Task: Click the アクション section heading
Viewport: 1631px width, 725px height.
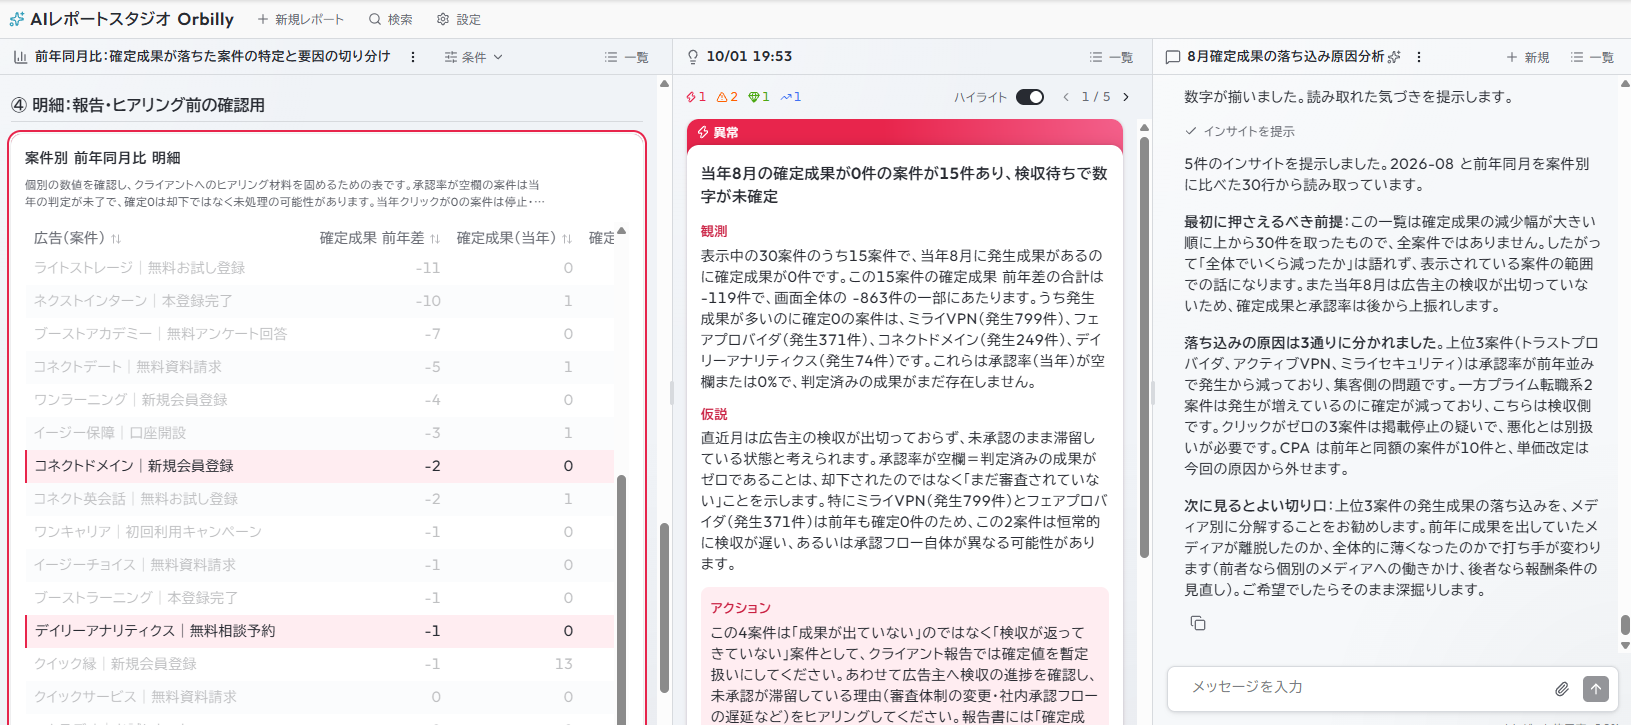Action: 740,608
